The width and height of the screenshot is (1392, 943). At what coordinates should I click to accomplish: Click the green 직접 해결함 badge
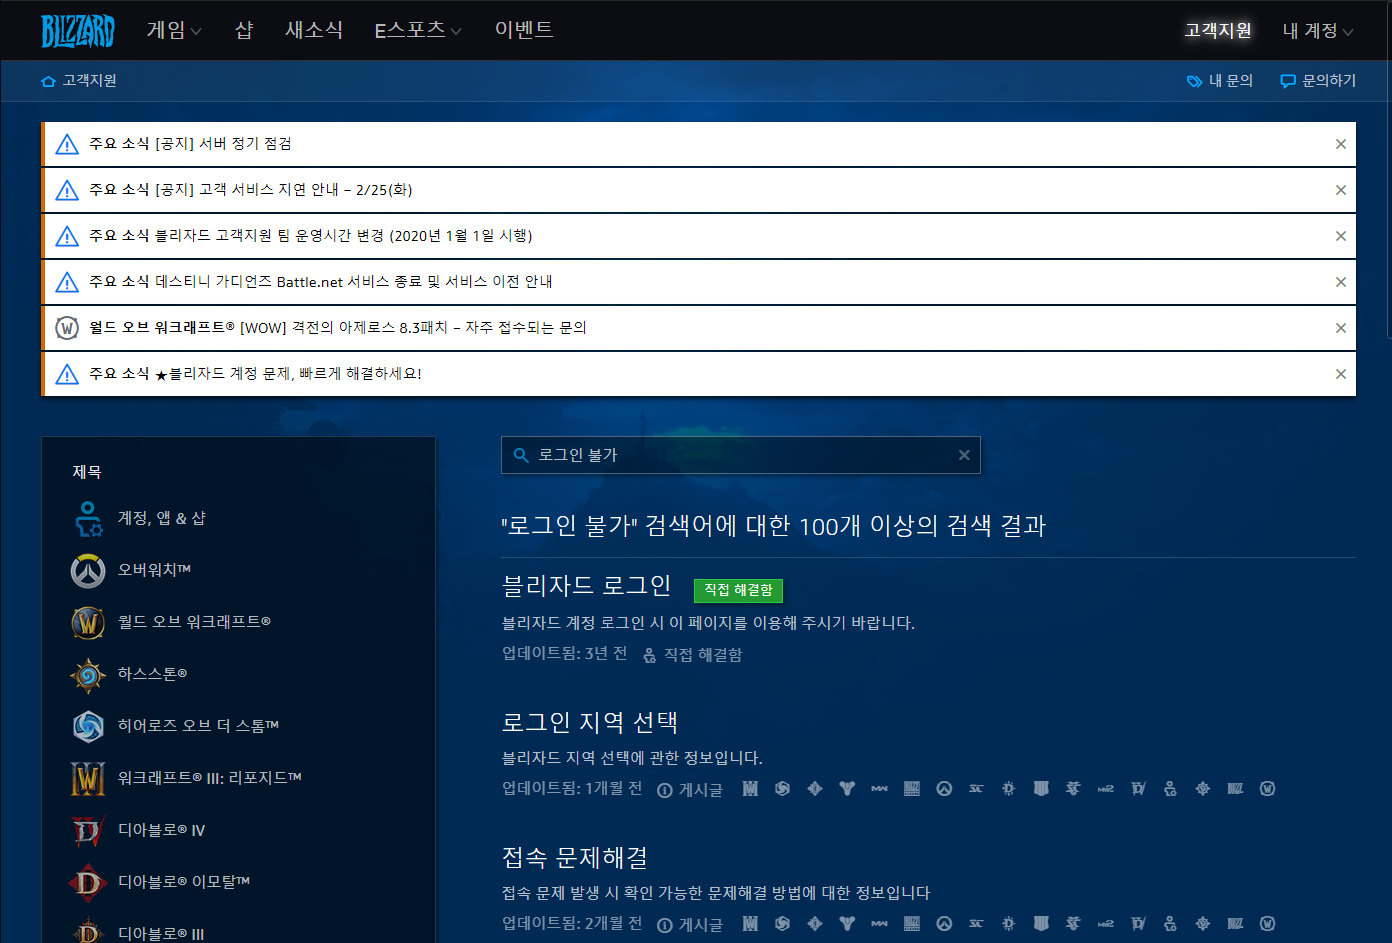(738, 590)
